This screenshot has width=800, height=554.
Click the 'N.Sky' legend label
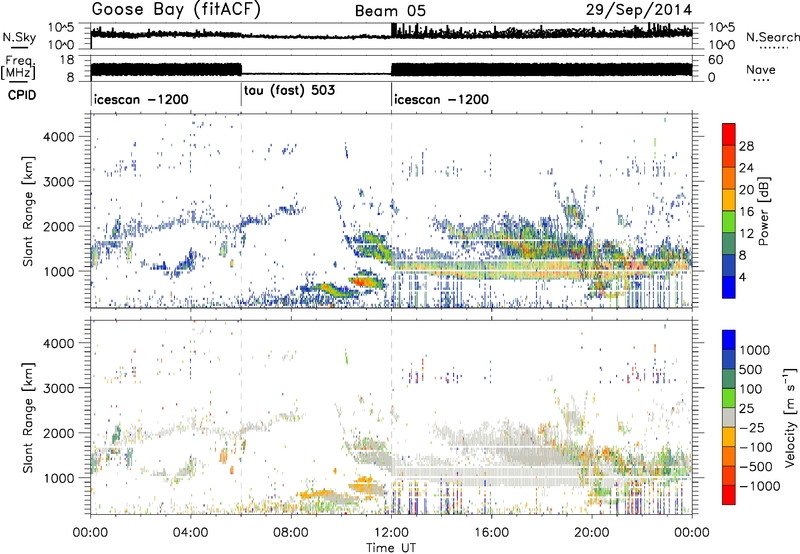click(x=19, y=37)
